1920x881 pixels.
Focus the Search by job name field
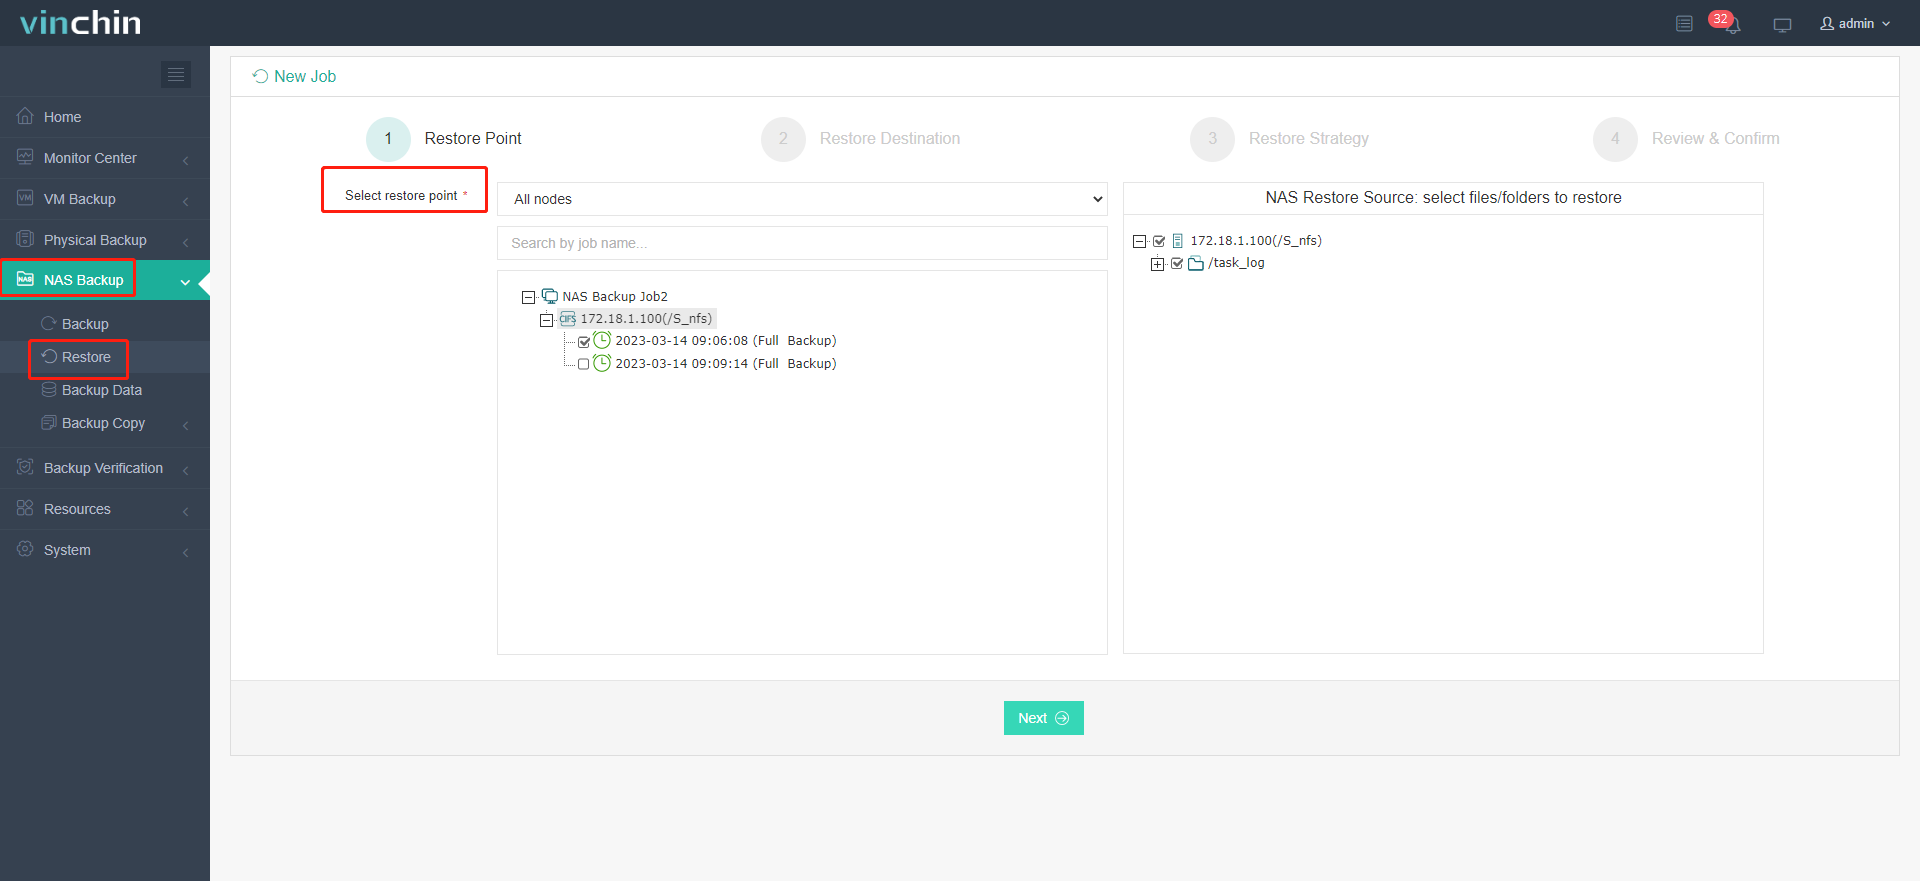pos(802,243)
